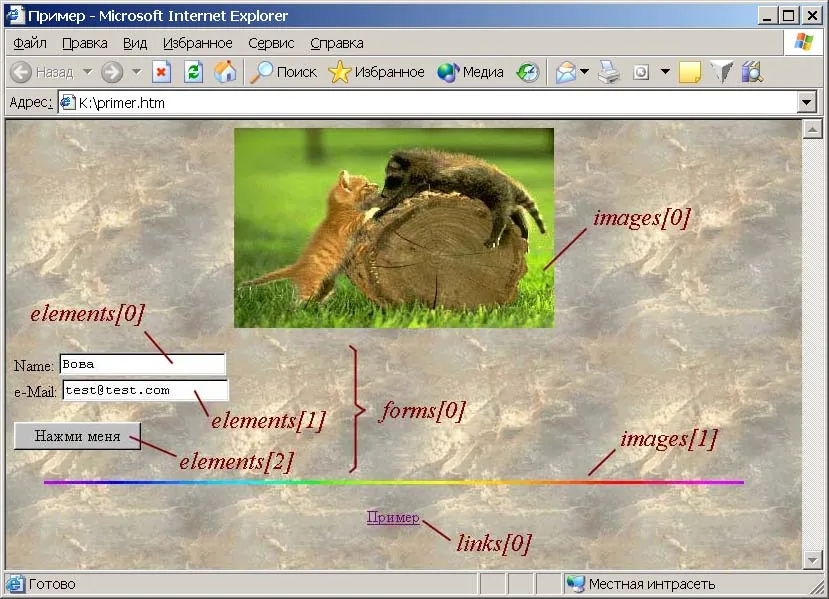Click the research magnifier toolbar icon
The height and width of the screenshot is (599, 829).
pyautogui.click(x=752, y=72)
